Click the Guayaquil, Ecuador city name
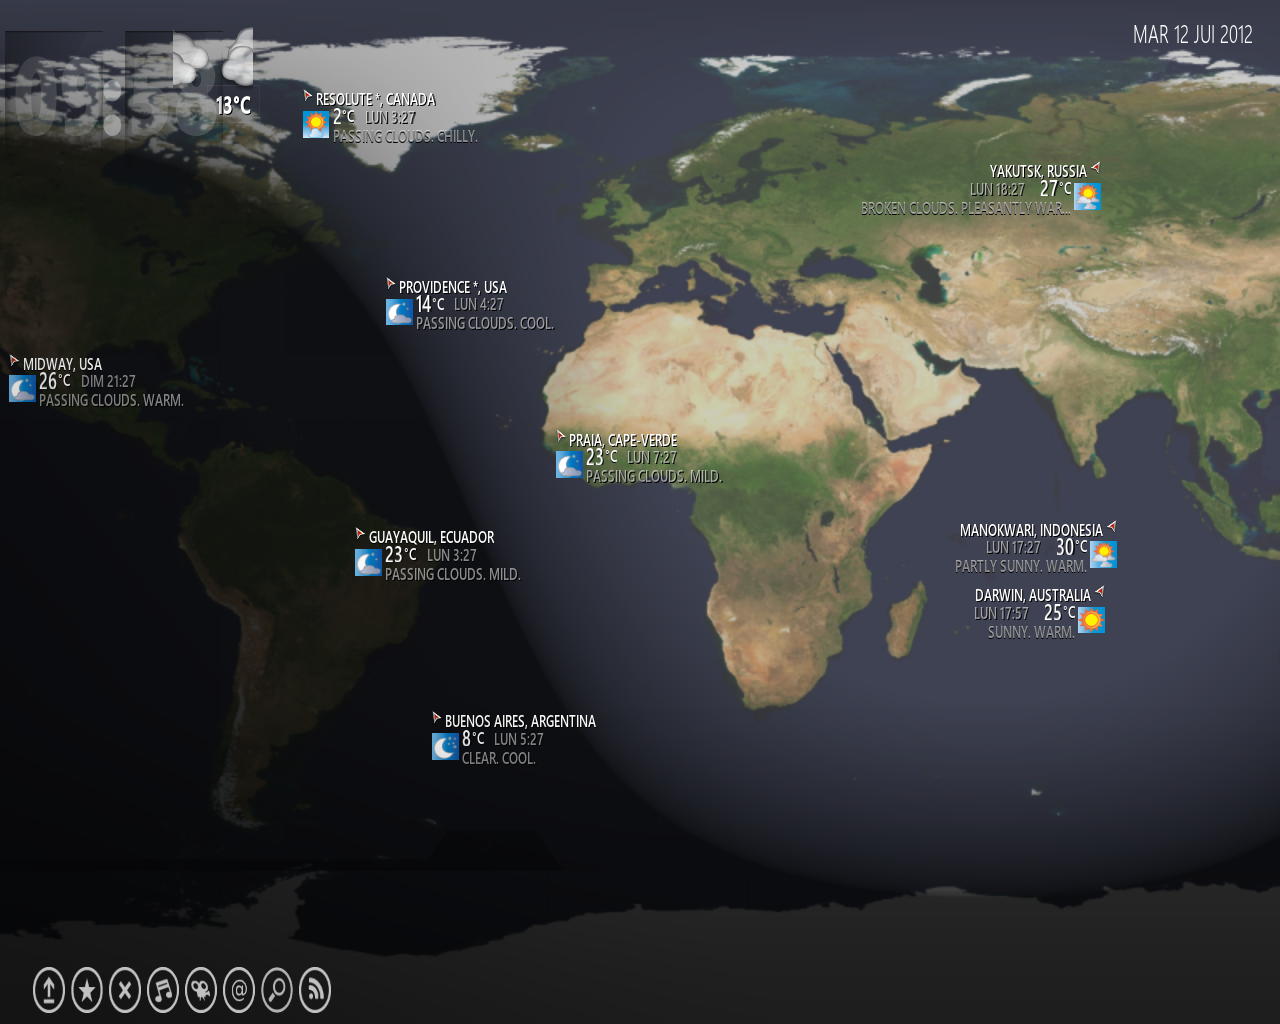The width and height of the screenshot is (1280, 1024). pos(431,537)
